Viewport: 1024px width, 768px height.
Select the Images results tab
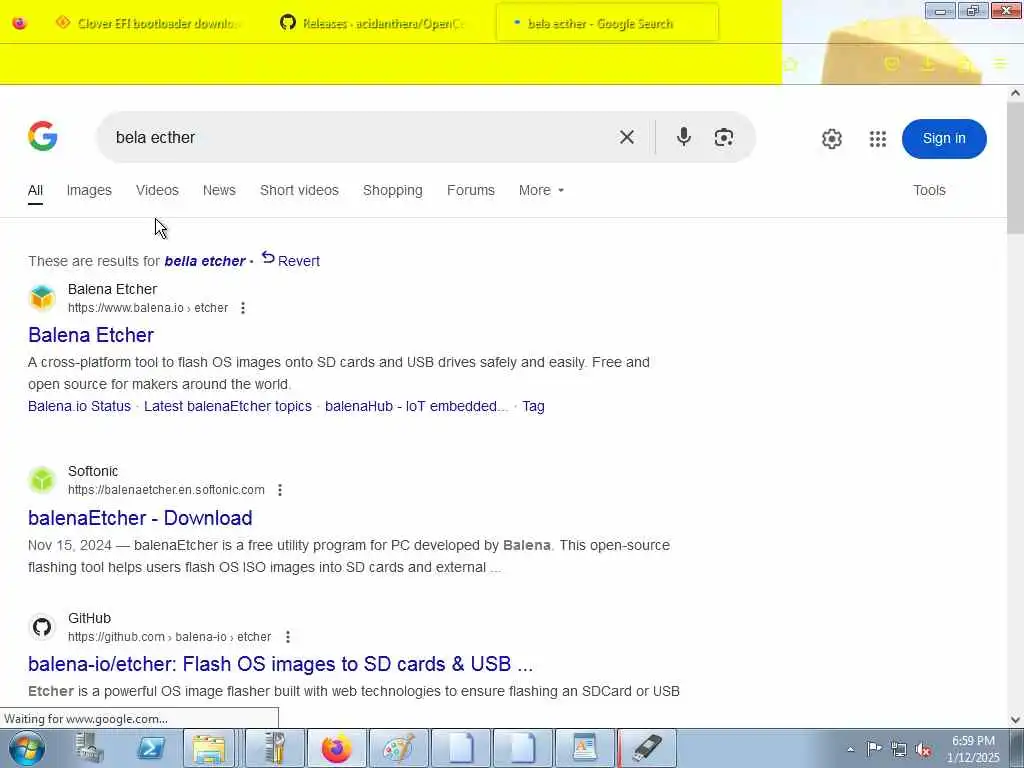pyautogui.click(x=89, y=190)
